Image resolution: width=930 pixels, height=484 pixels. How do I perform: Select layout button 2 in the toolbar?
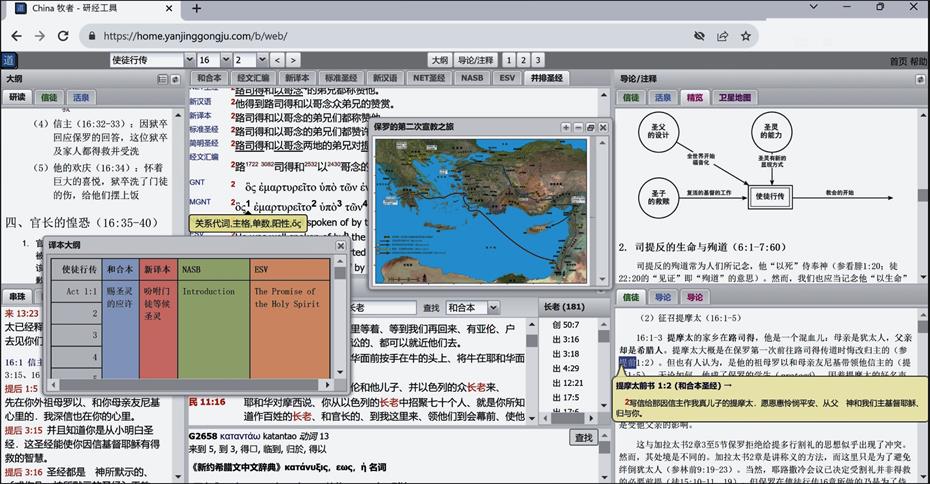point(523,61)
